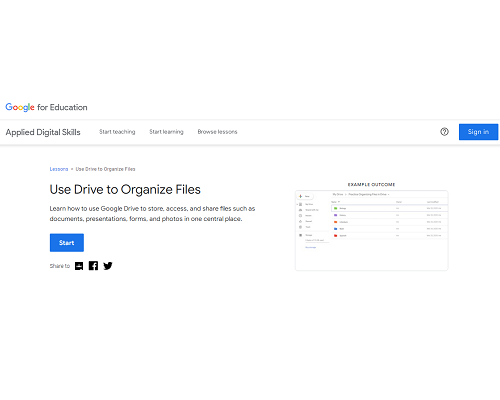The image size is (500, 400).
Task: Share lesson to Google Classroom icon
Action: tap(79, 266)
